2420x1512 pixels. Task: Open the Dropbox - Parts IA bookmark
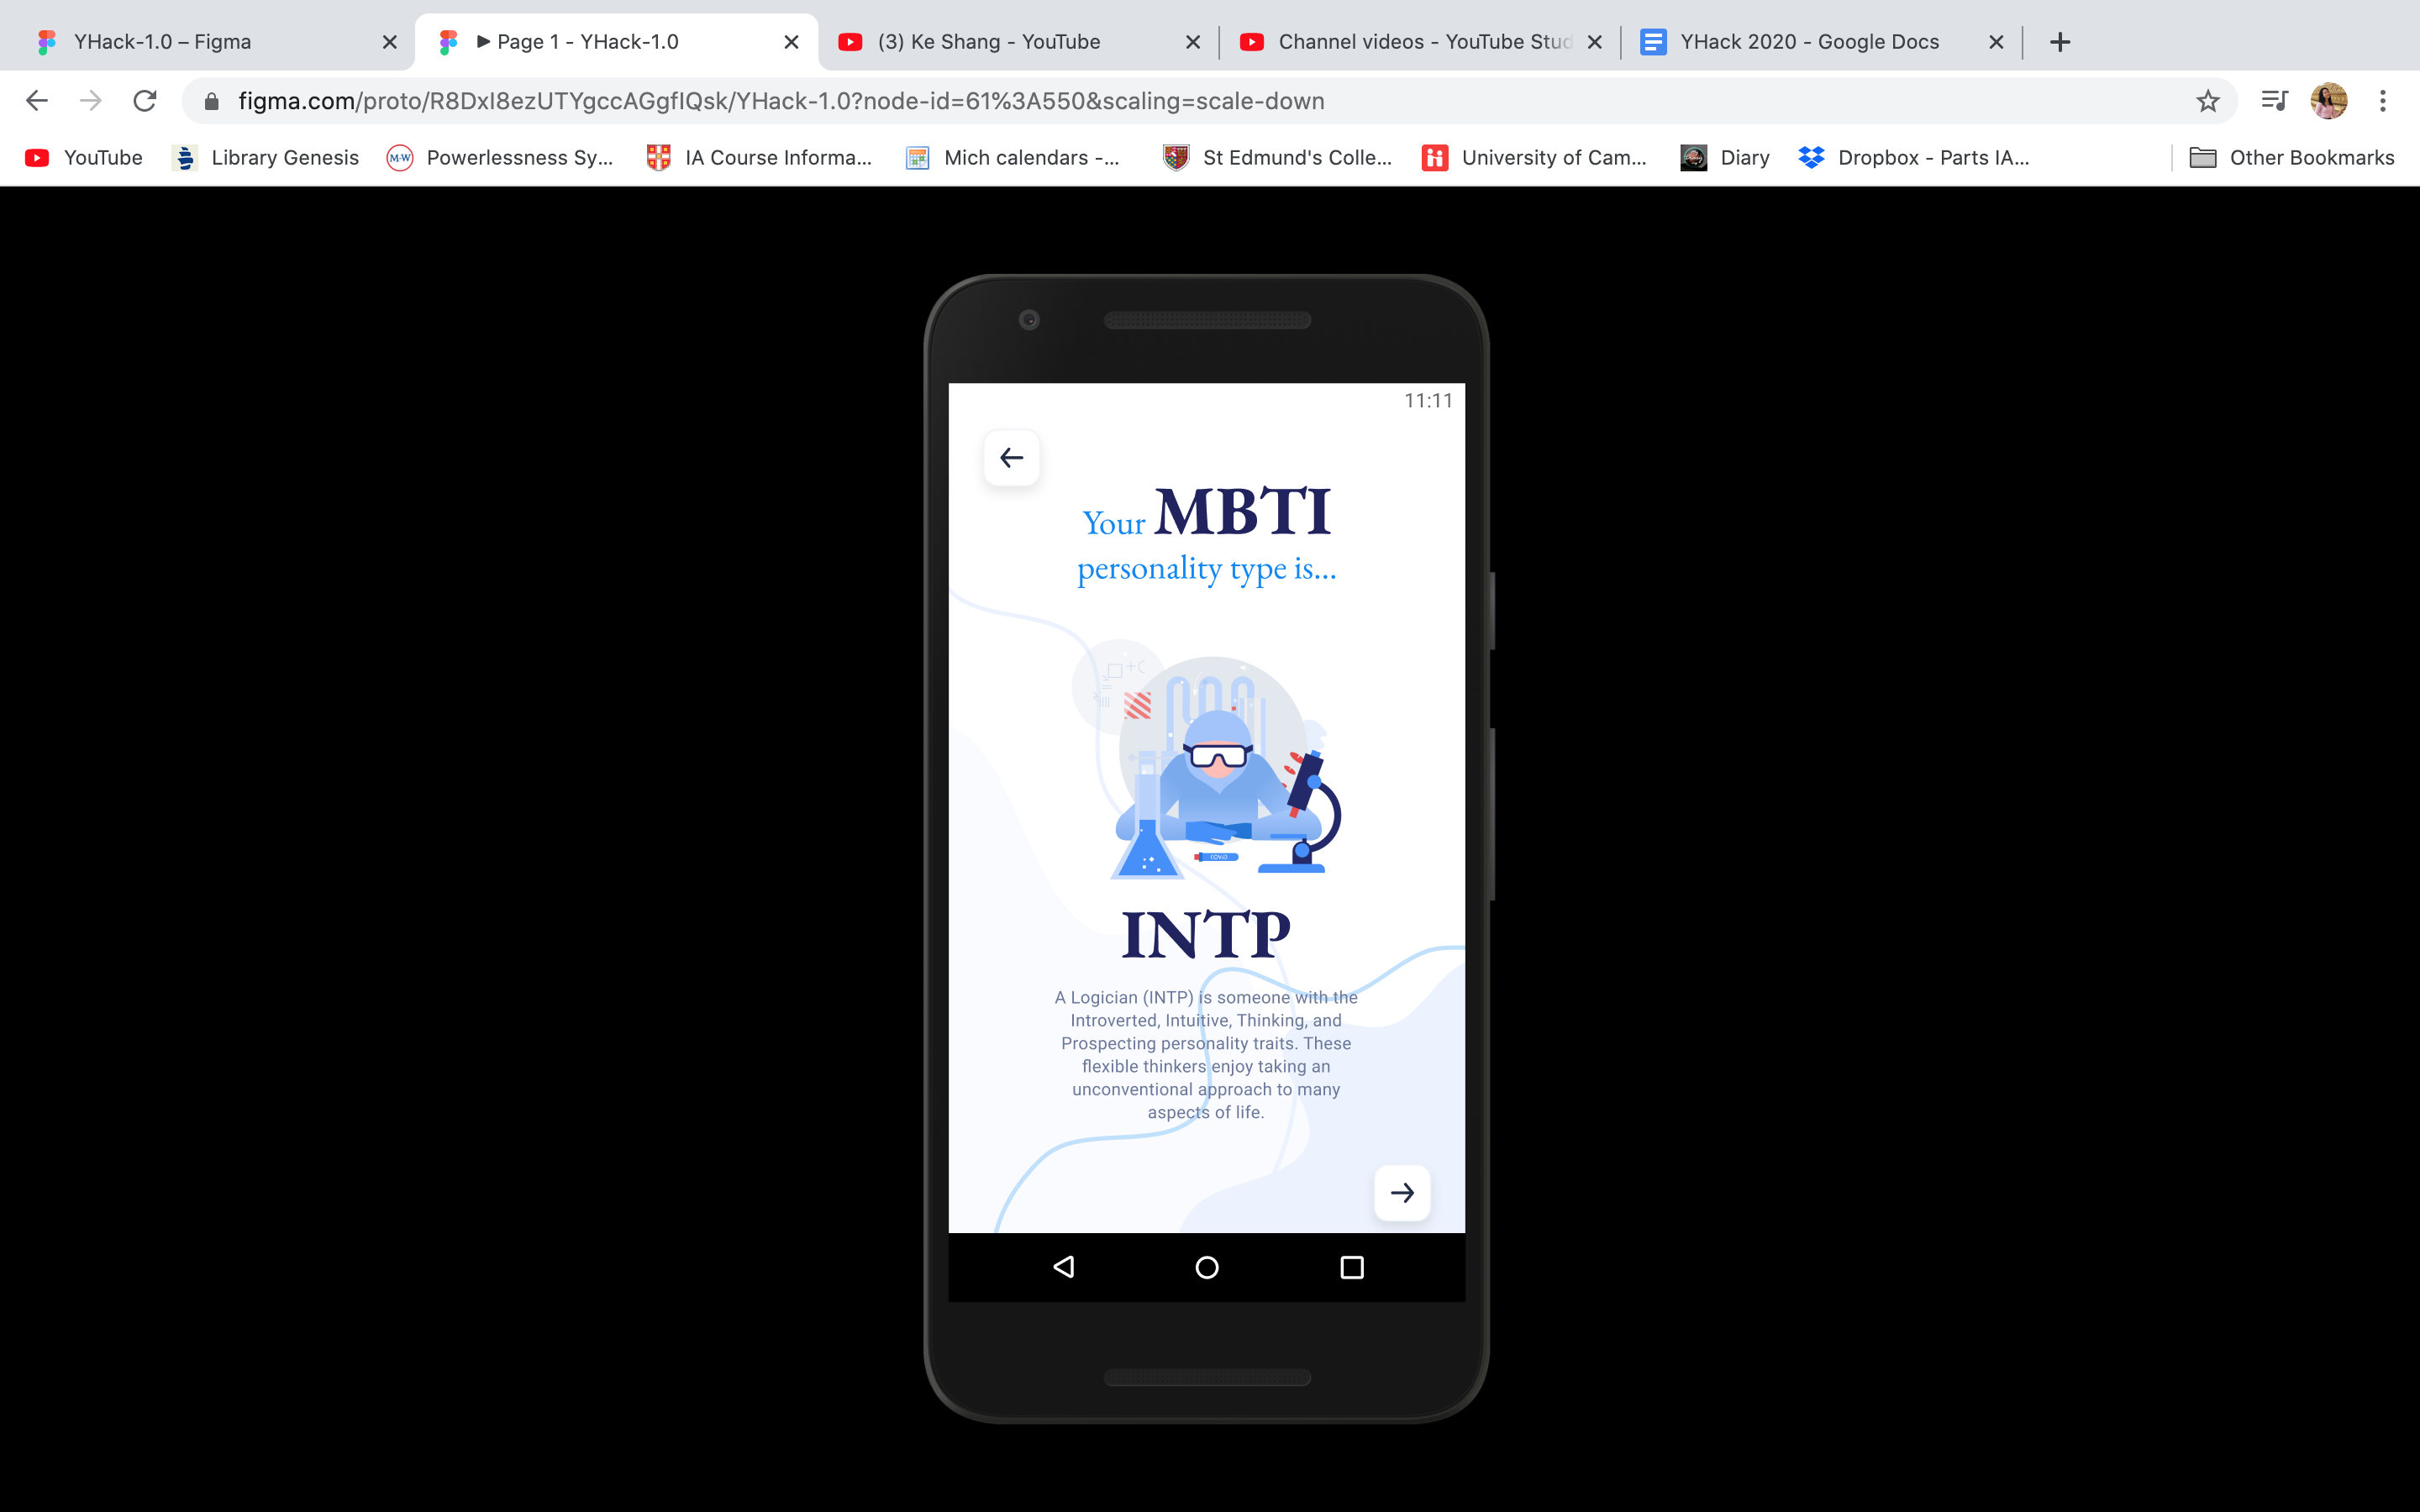pos(1914,158)
